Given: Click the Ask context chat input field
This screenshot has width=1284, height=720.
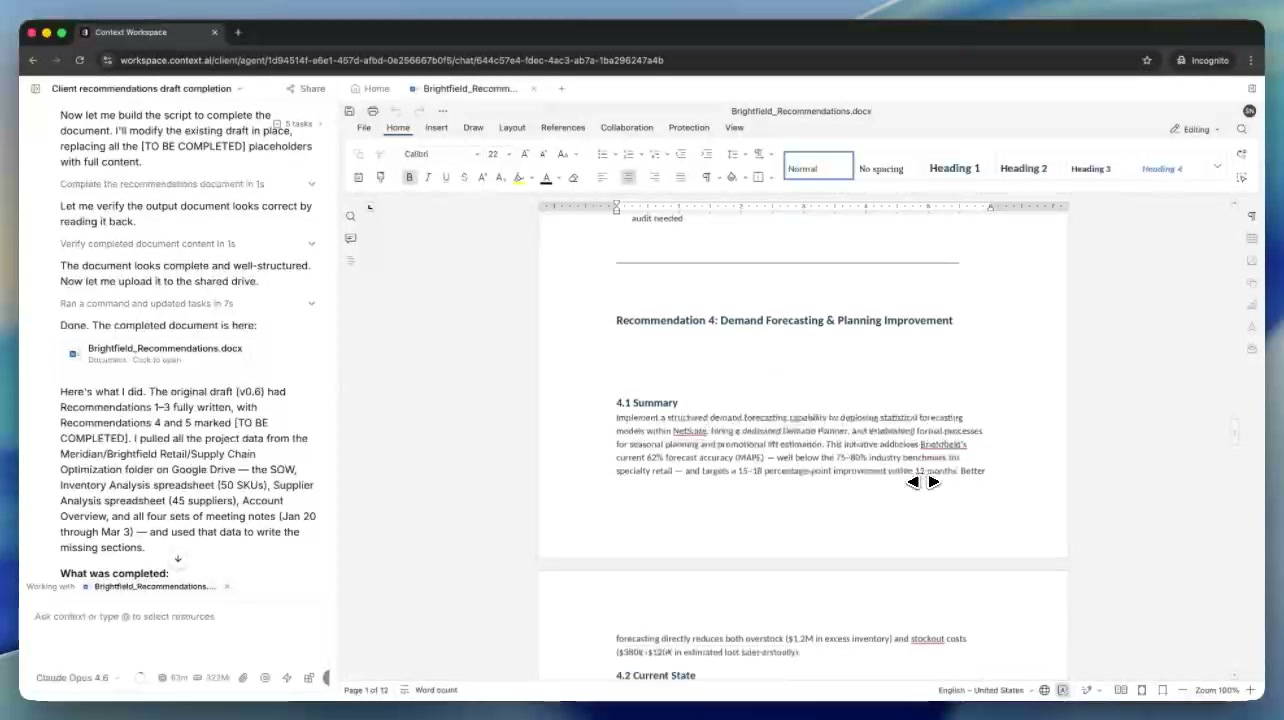Looking at the screenshot, I should 180,617.
